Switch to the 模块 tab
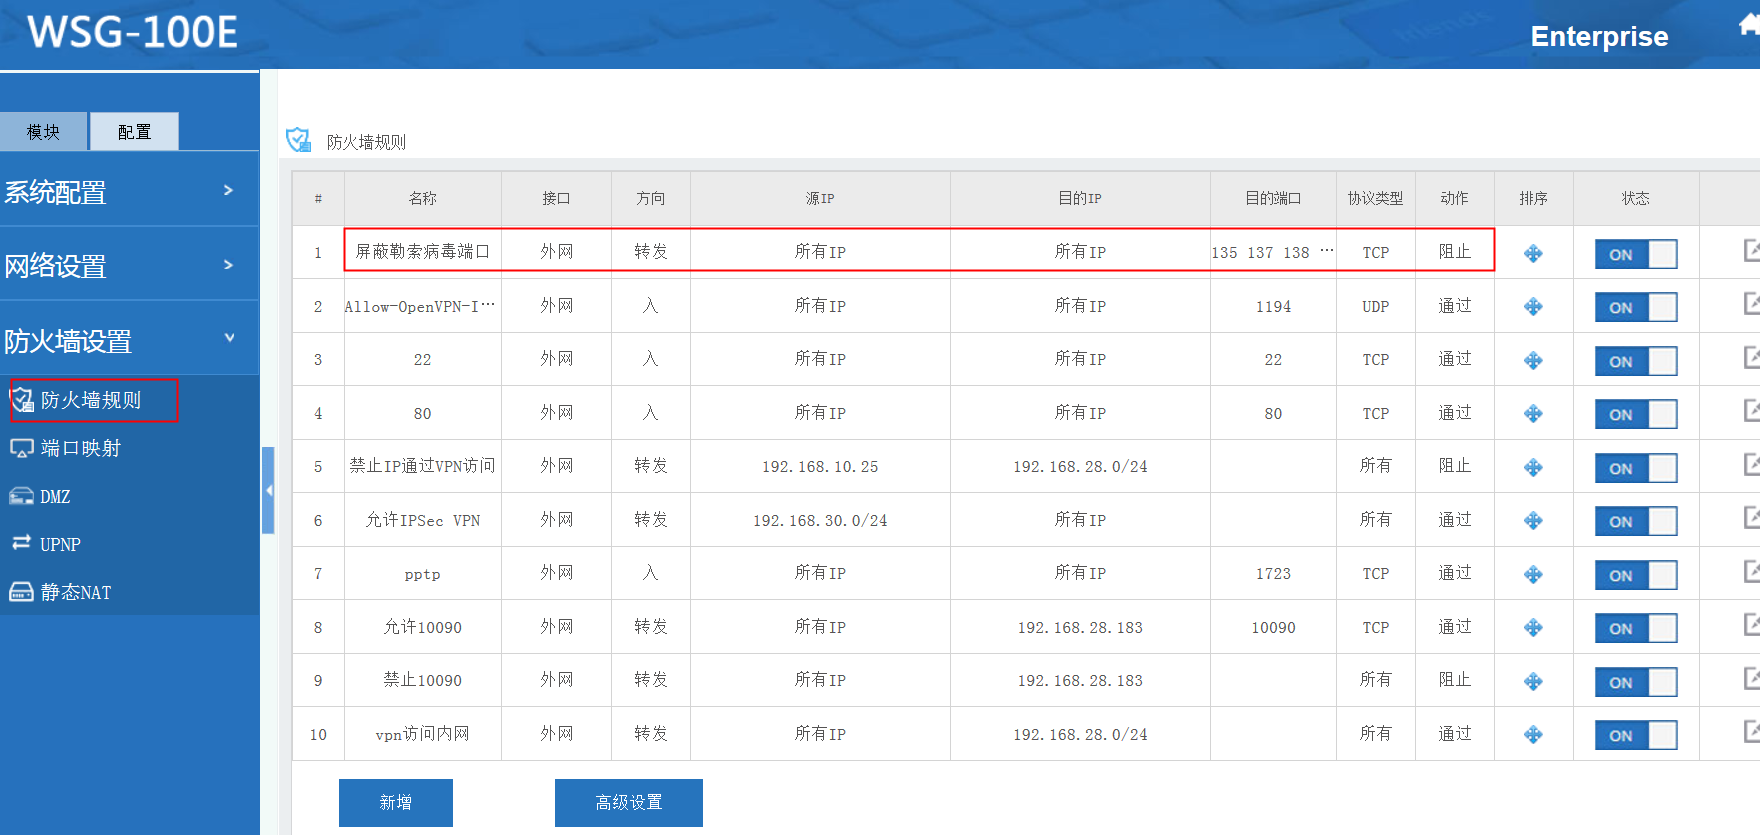Viewport: 1760px width, 835px height. (43, 132)
